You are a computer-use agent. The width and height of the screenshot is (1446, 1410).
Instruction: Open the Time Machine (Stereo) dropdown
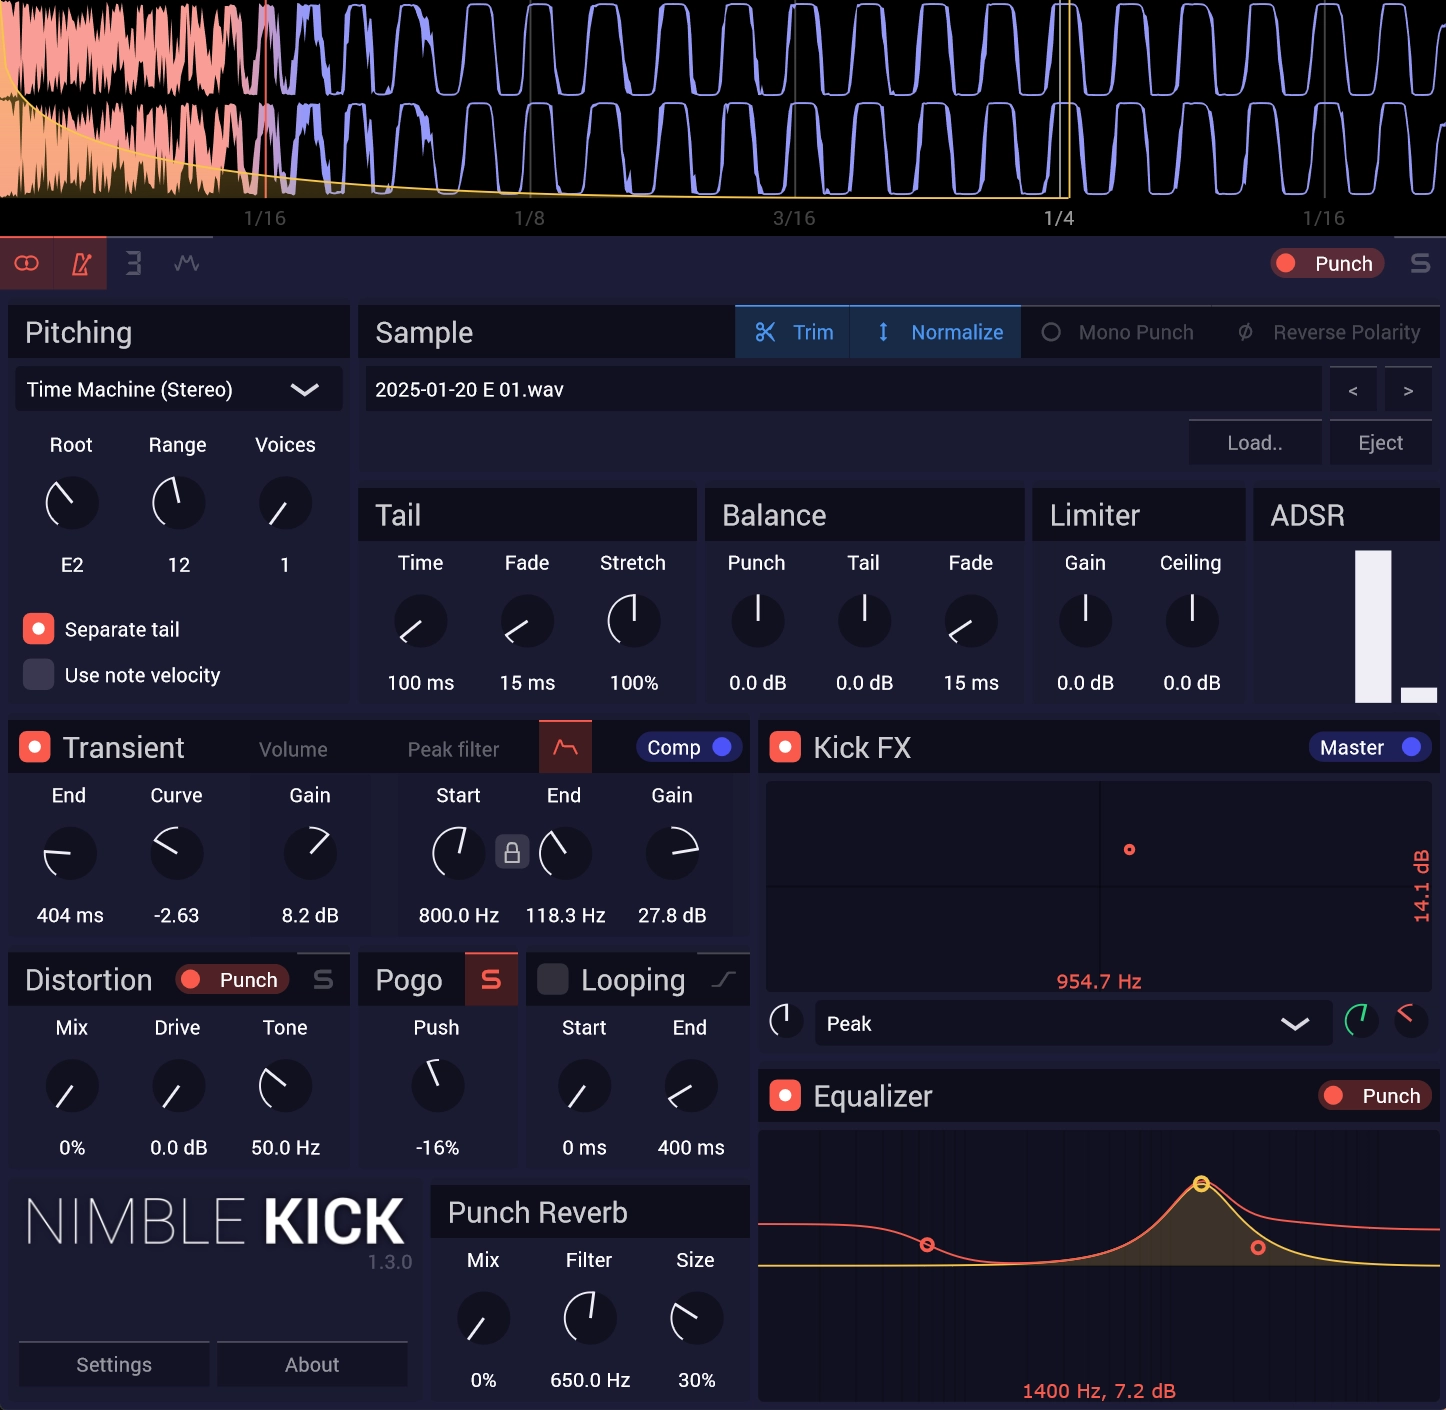(x=179, y=389)
